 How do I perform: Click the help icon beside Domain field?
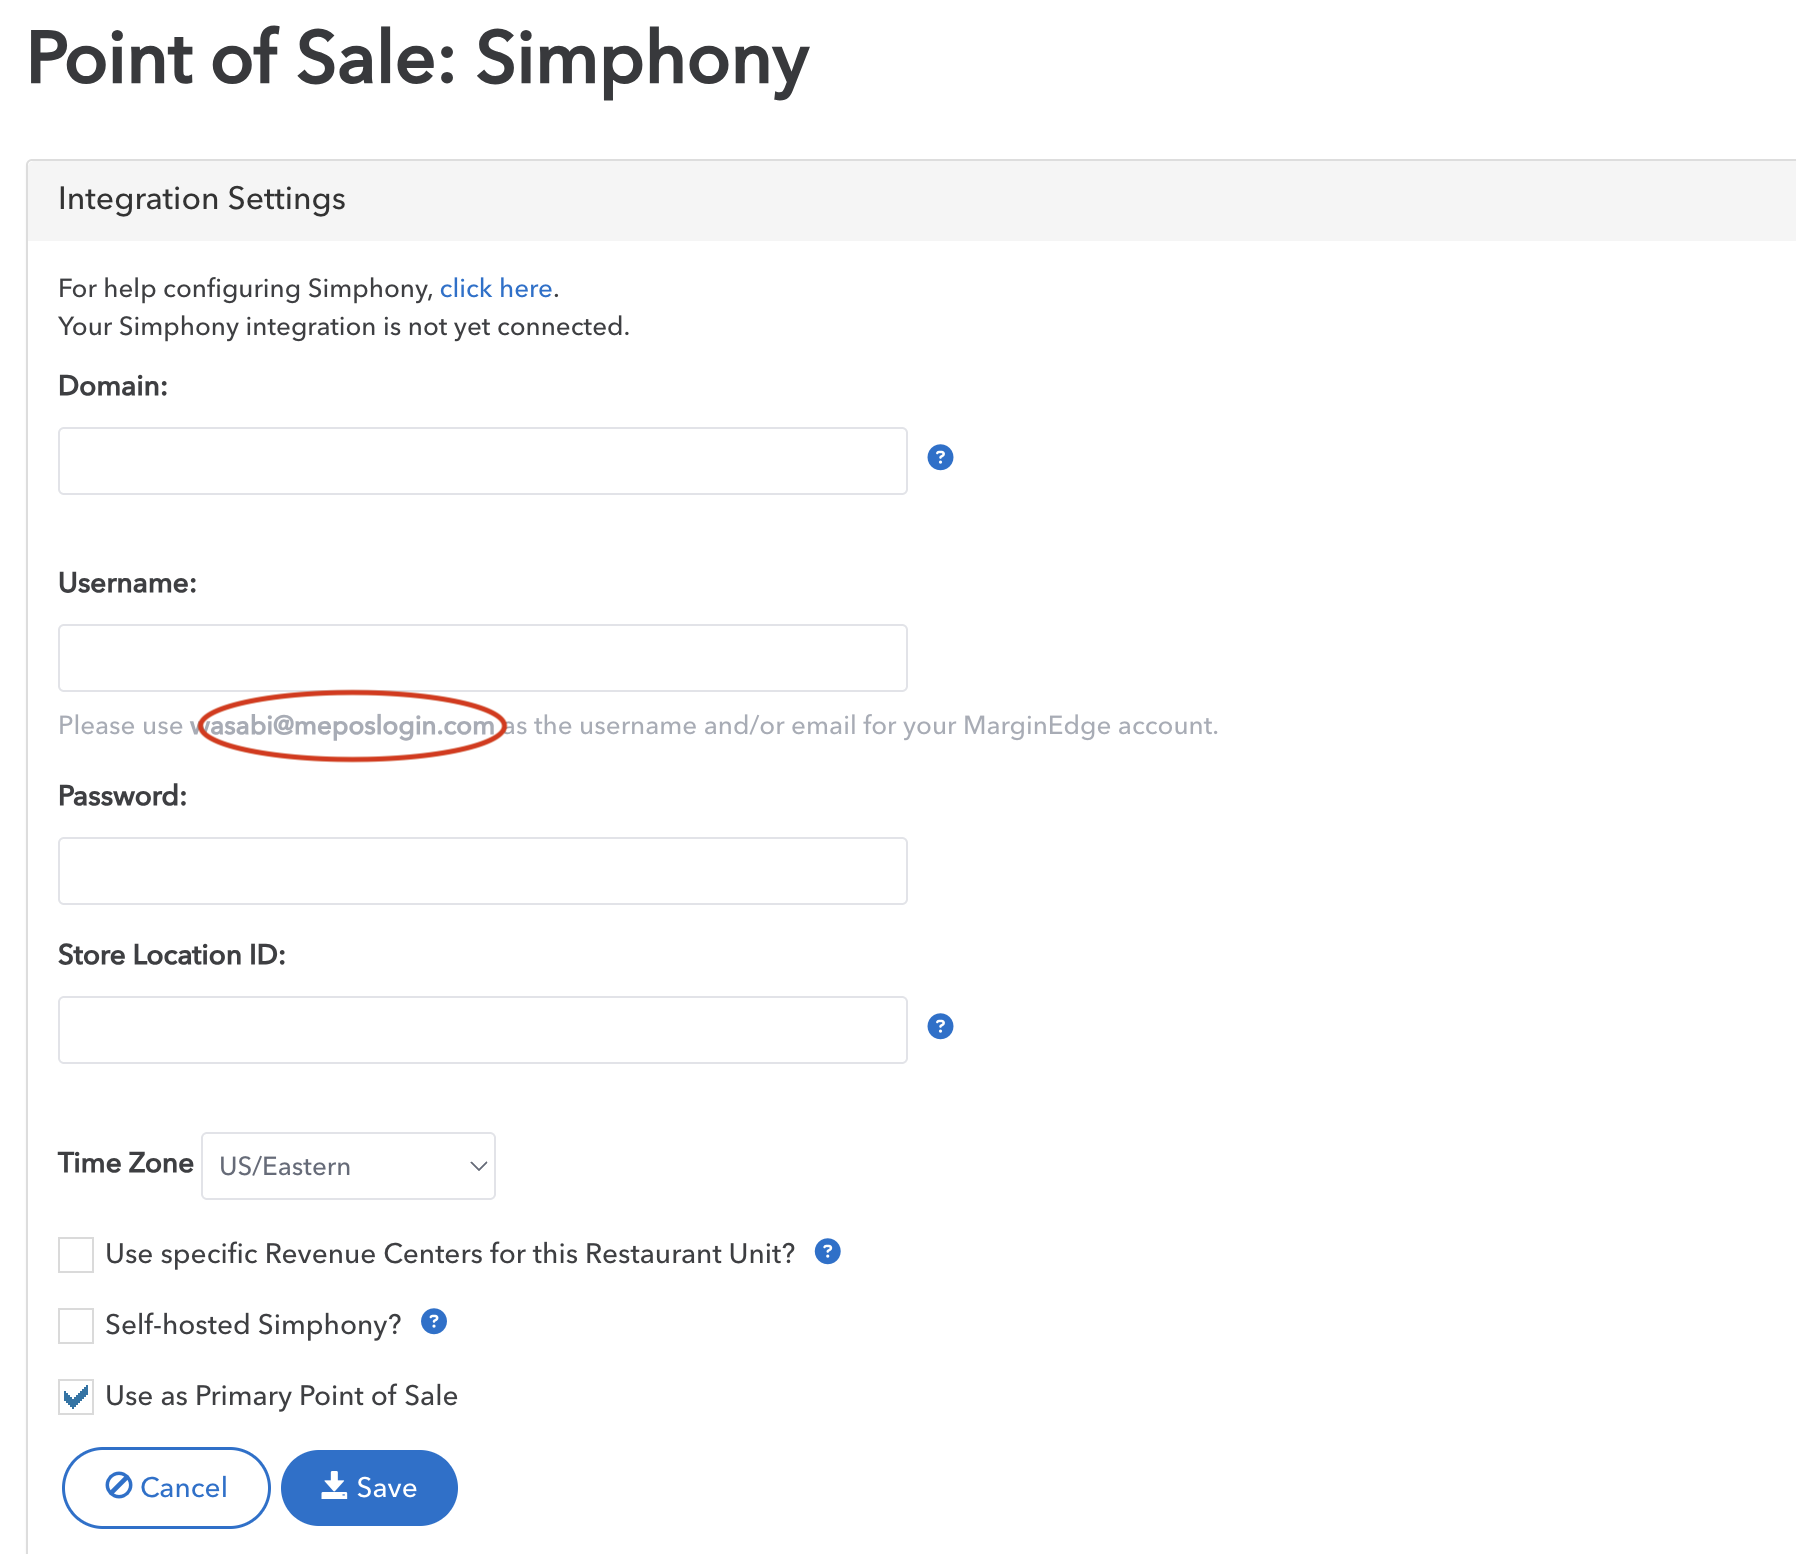(940, 457)
